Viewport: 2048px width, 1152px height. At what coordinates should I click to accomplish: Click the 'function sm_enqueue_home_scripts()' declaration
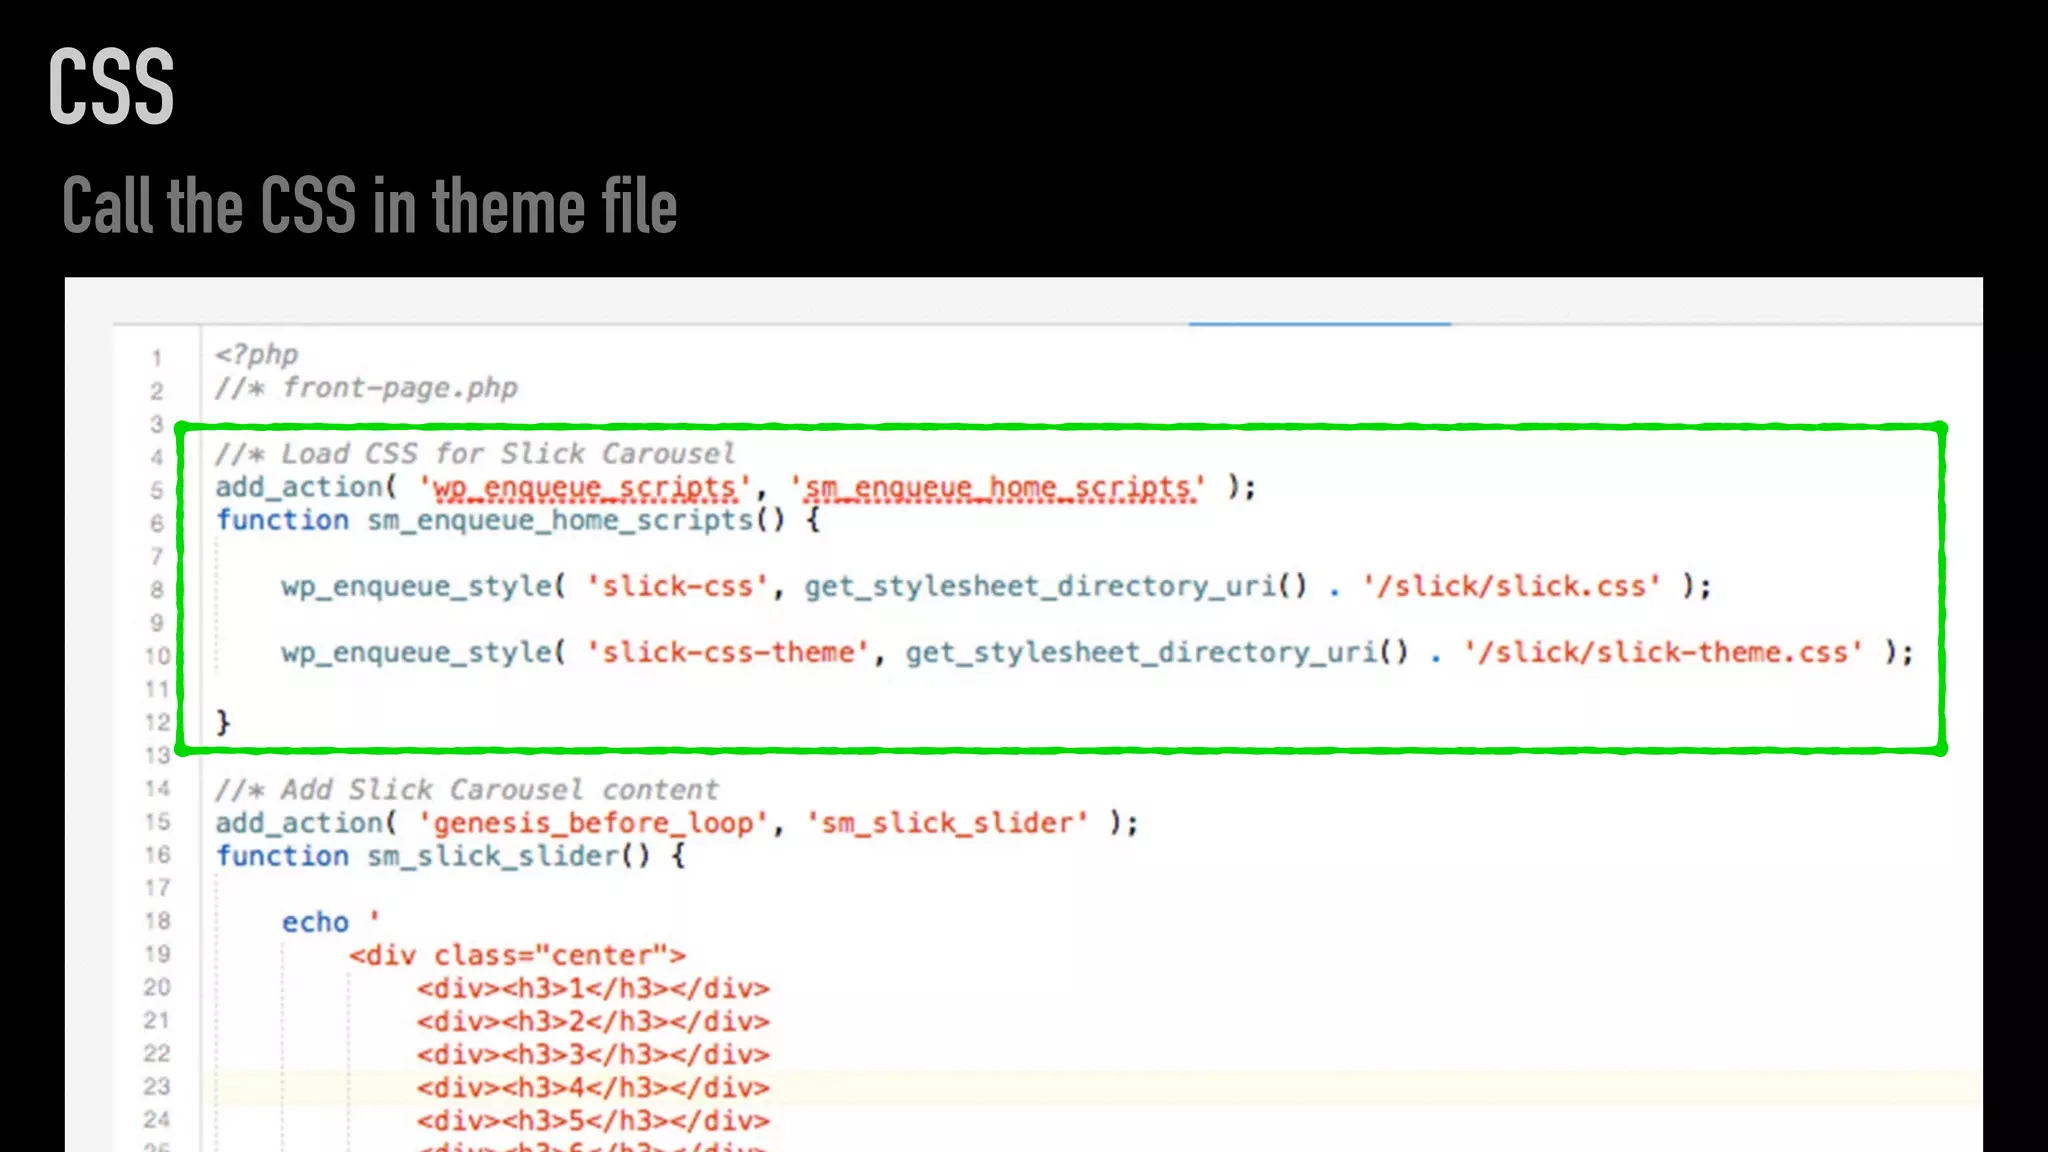(501, 520)
